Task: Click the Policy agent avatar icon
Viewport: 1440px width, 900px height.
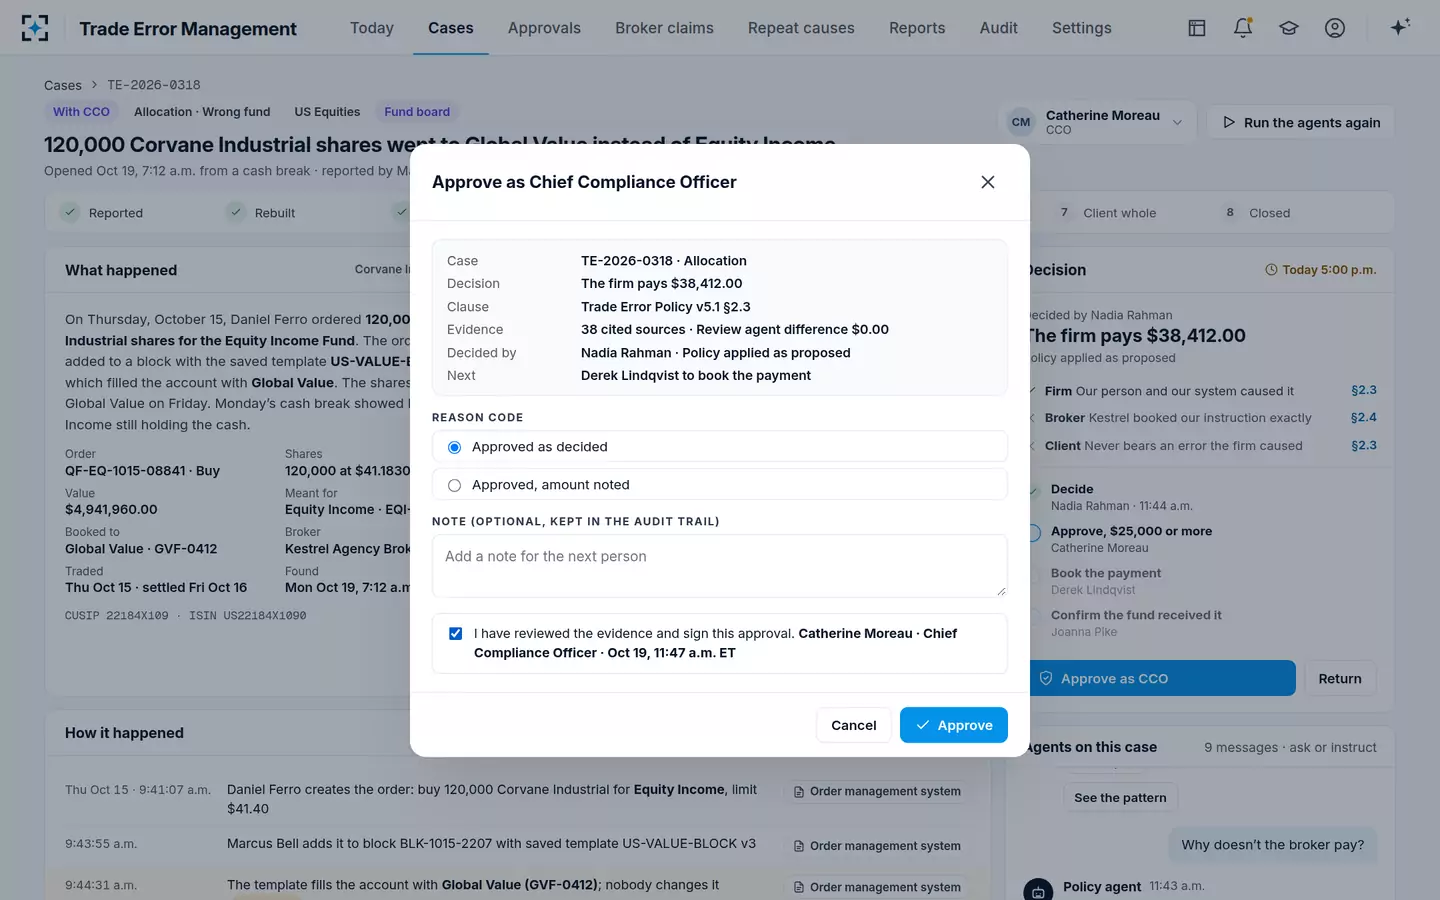Action: pos(1038,890)
